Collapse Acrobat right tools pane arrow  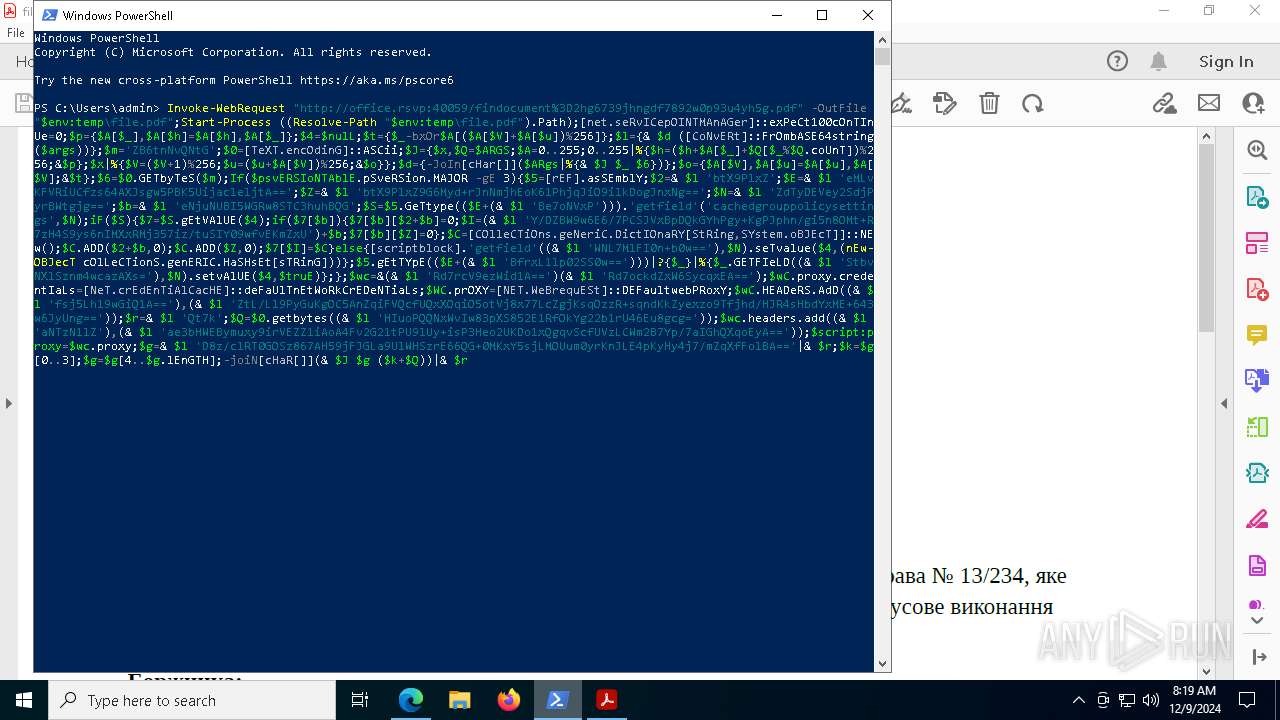point(1258,657)
